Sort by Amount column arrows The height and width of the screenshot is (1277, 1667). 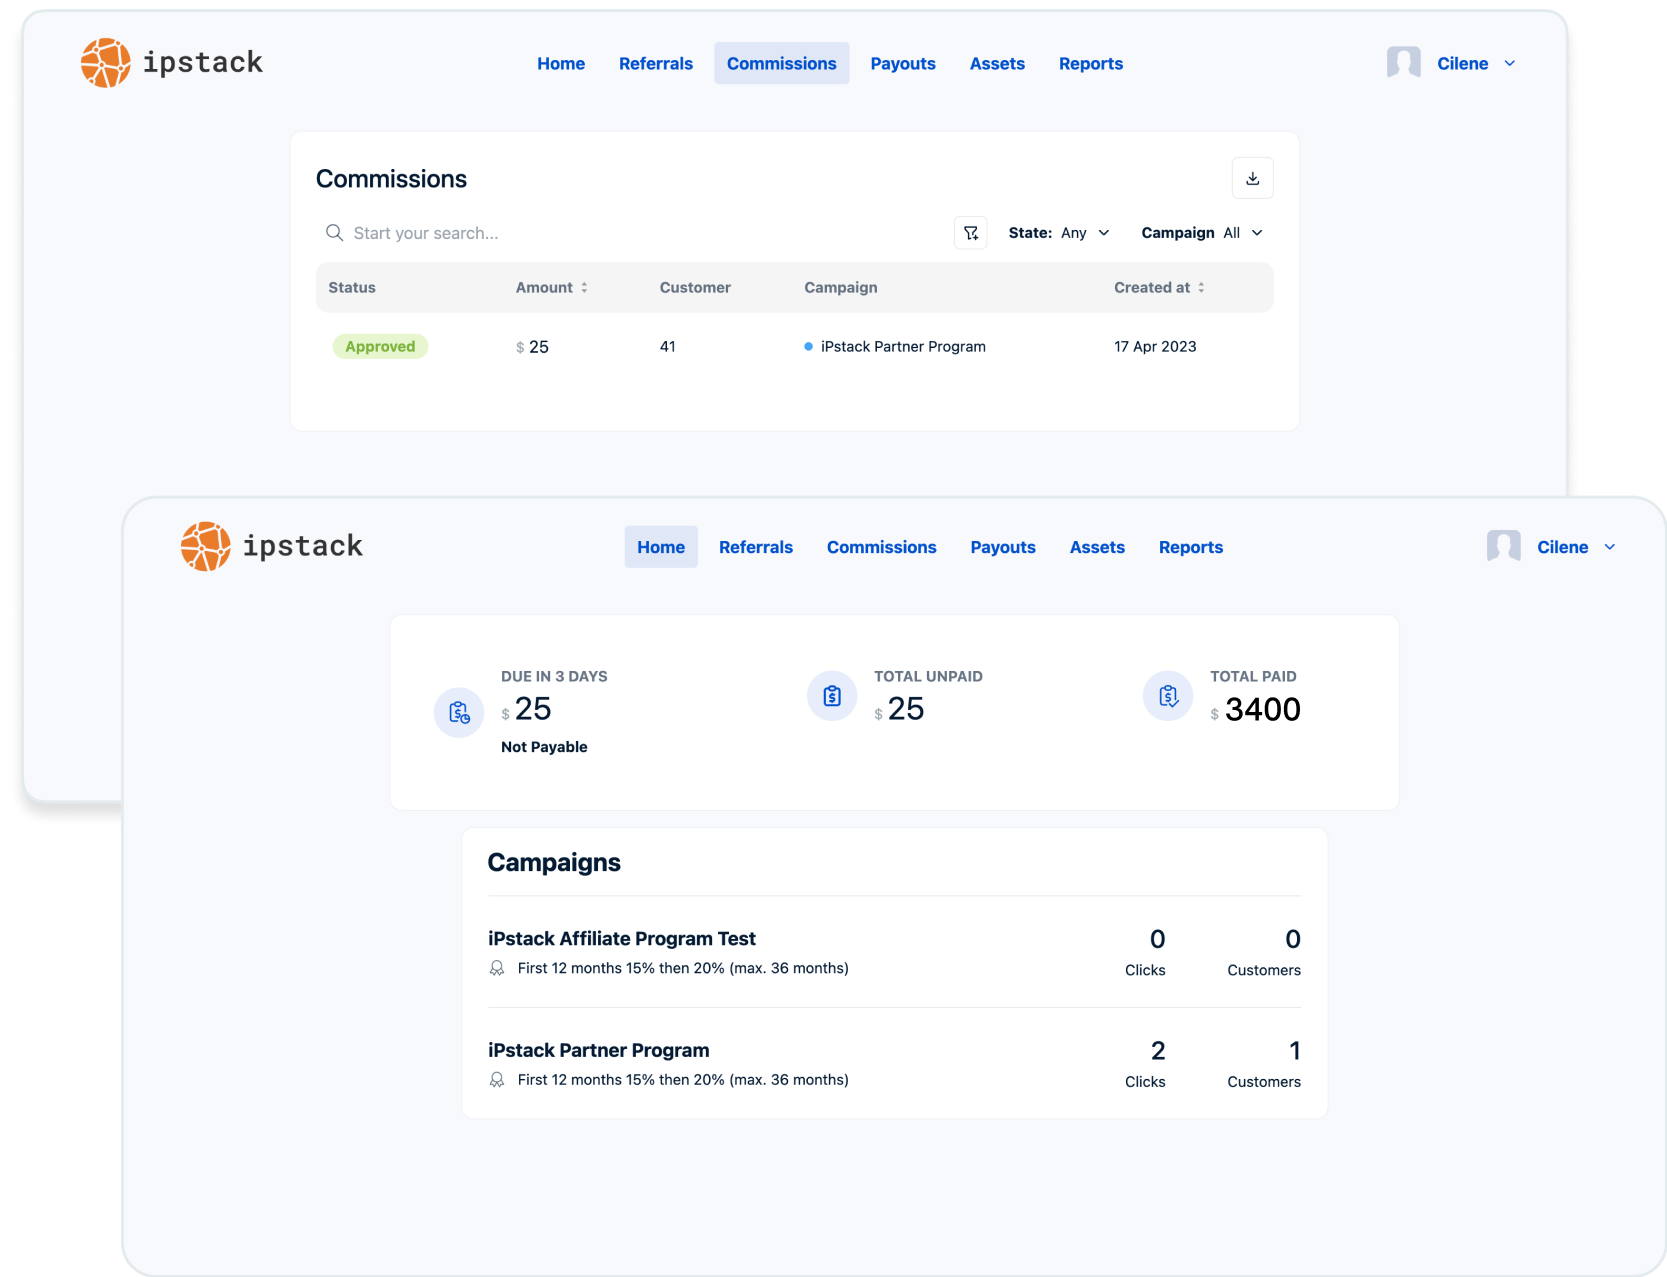[584, 288]
